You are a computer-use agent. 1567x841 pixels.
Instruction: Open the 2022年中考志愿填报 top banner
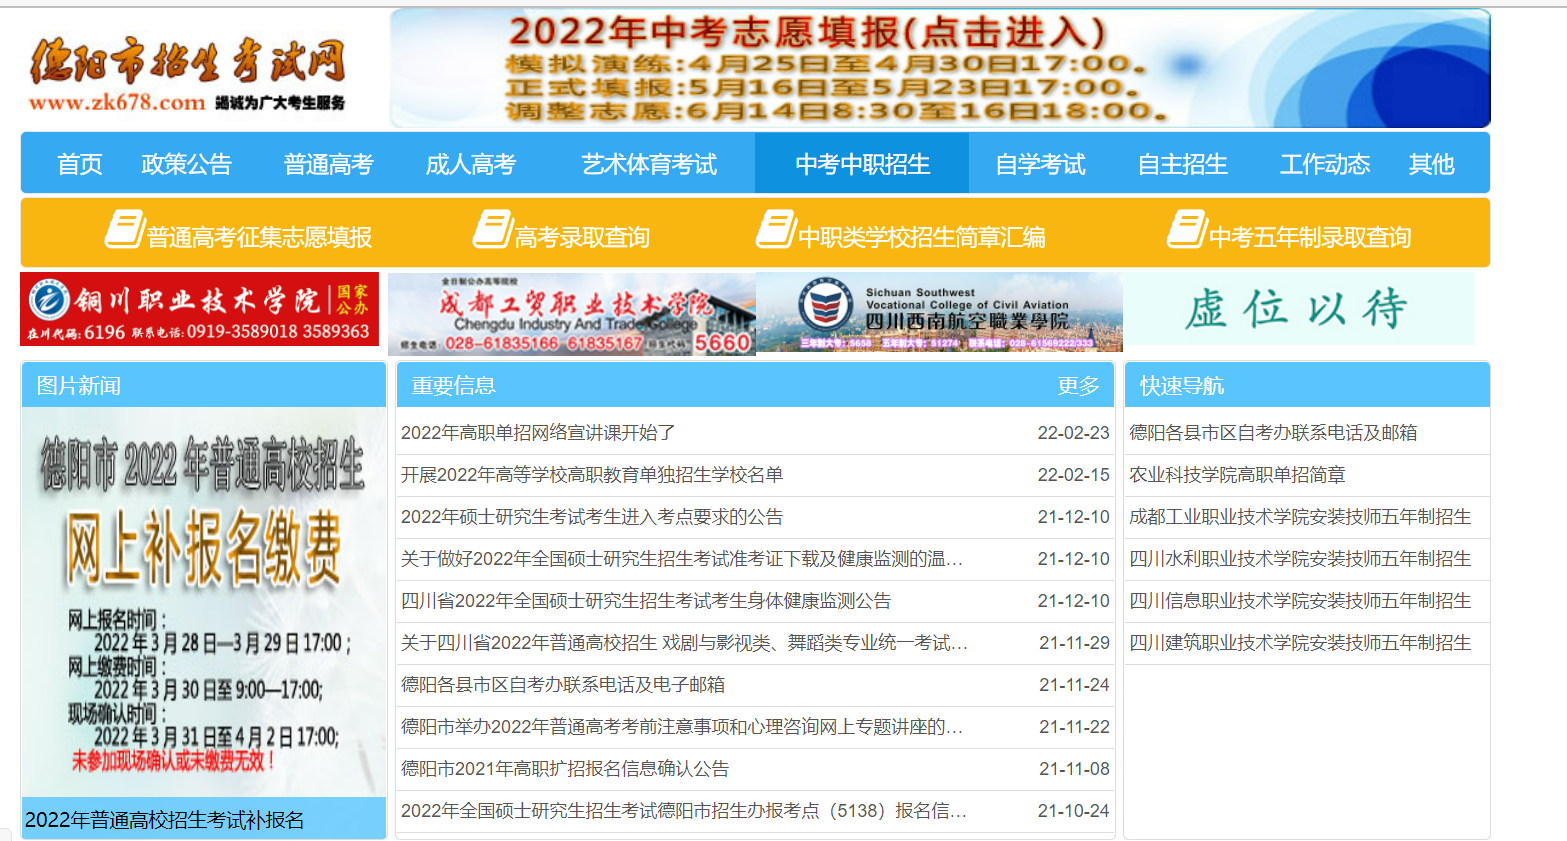pos(940,68)
